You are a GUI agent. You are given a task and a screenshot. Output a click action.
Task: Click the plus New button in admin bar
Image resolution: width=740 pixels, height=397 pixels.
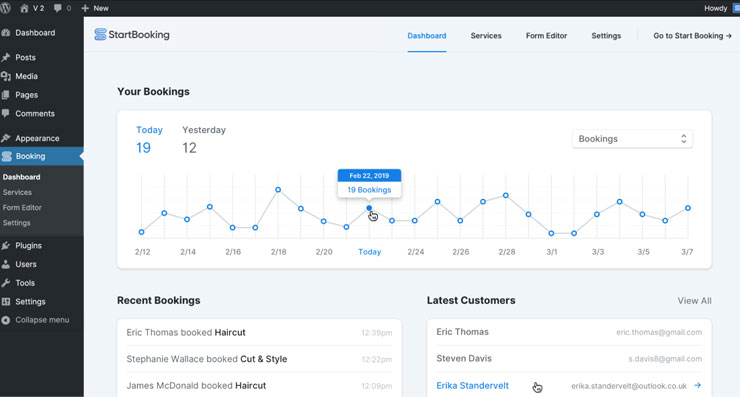(x=95, y=8)
